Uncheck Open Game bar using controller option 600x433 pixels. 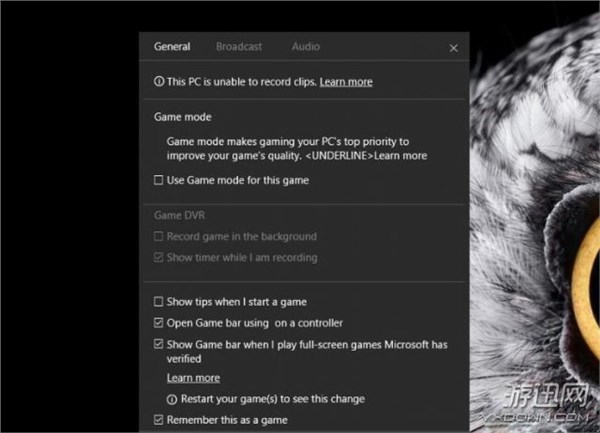158,323
